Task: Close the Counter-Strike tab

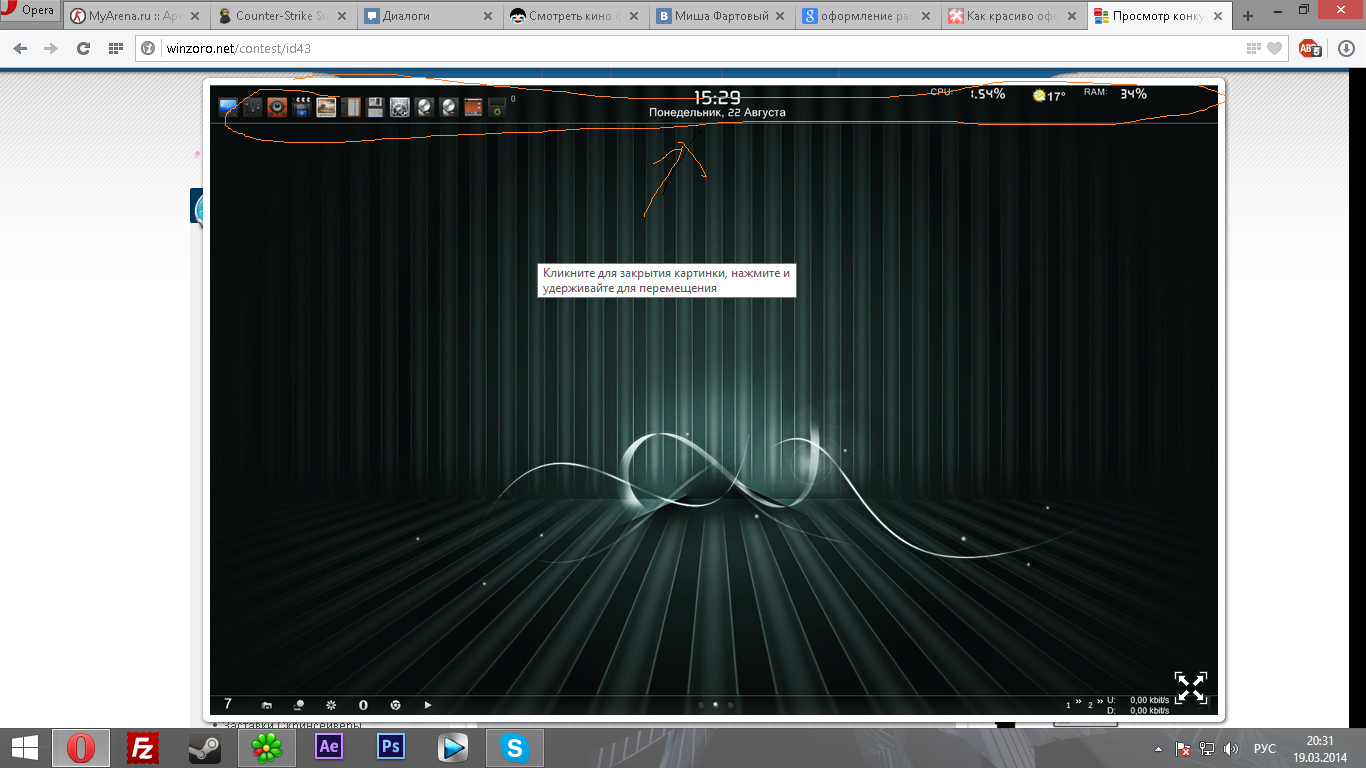Action: point(342,16)
